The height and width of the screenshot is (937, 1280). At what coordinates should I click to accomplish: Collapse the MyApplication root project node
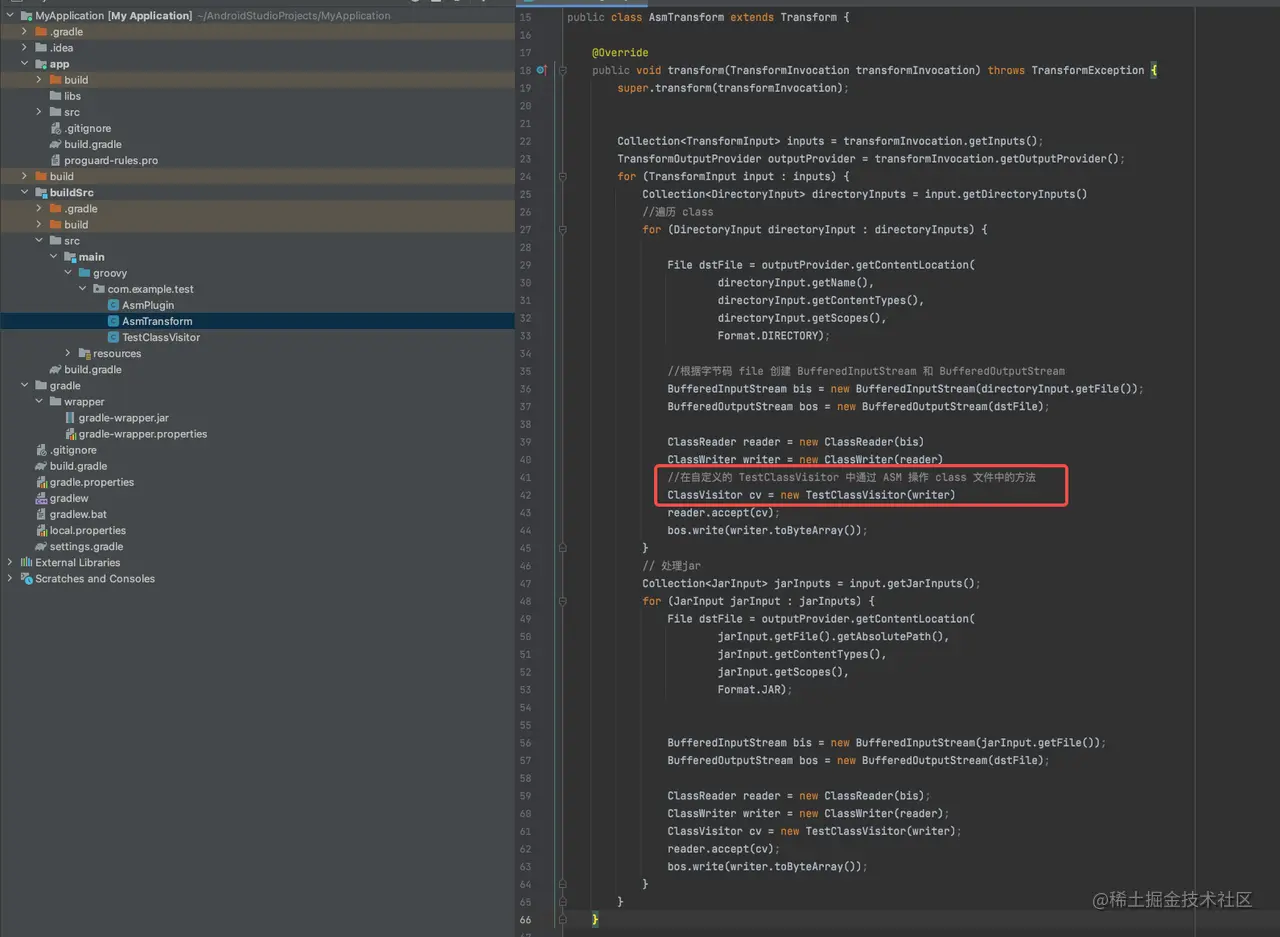10,16
